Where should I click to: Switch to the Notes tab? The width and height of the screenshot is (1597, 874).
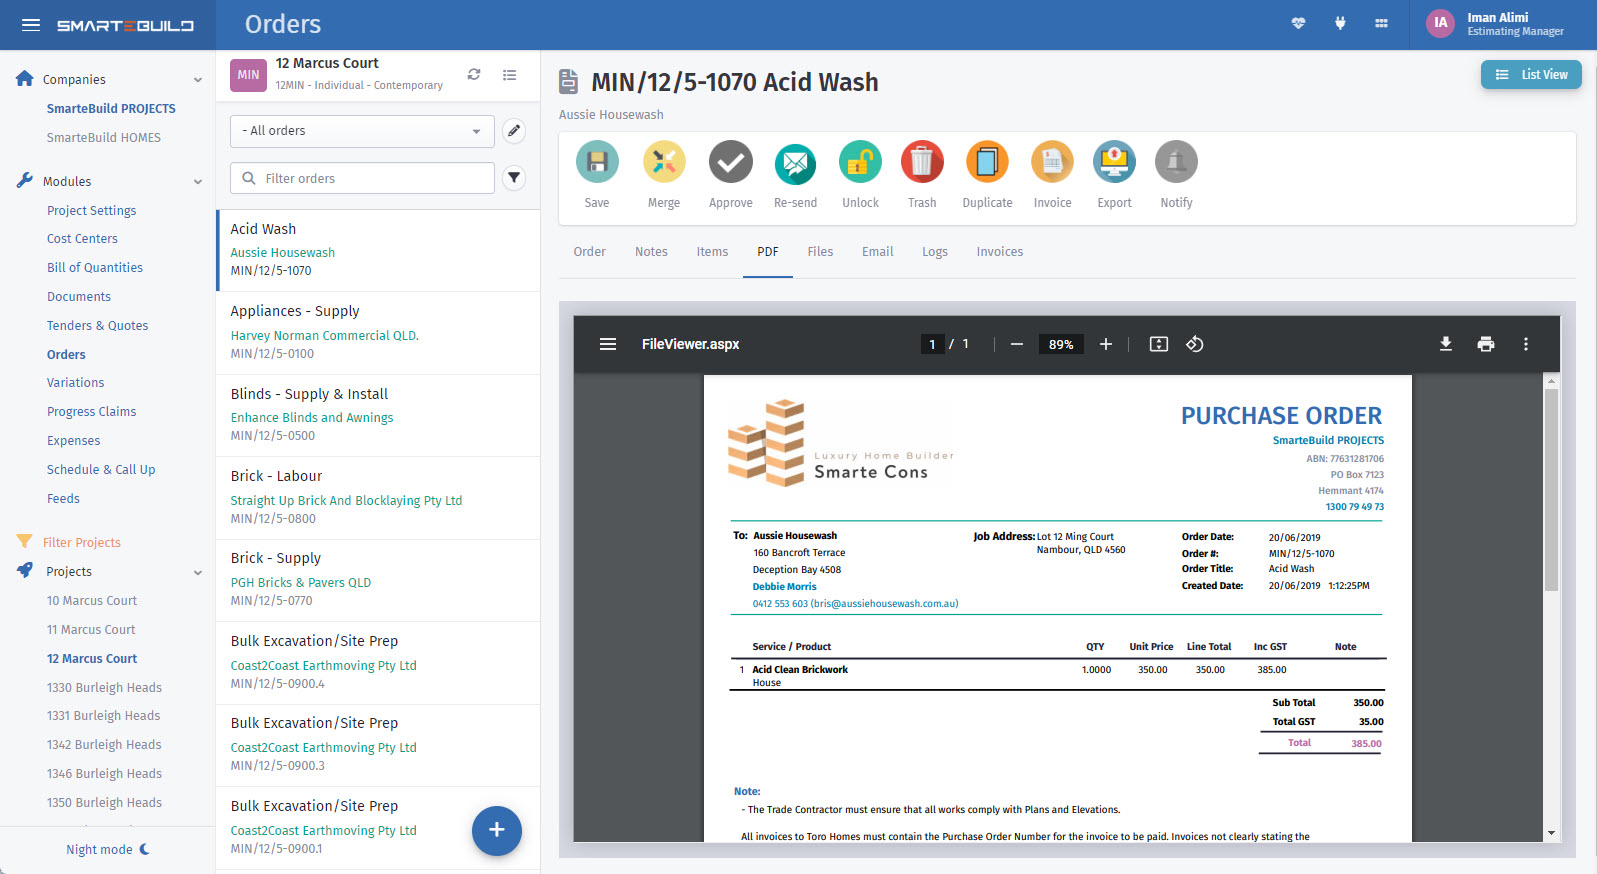pyautogui.click(x=651, y=252)
